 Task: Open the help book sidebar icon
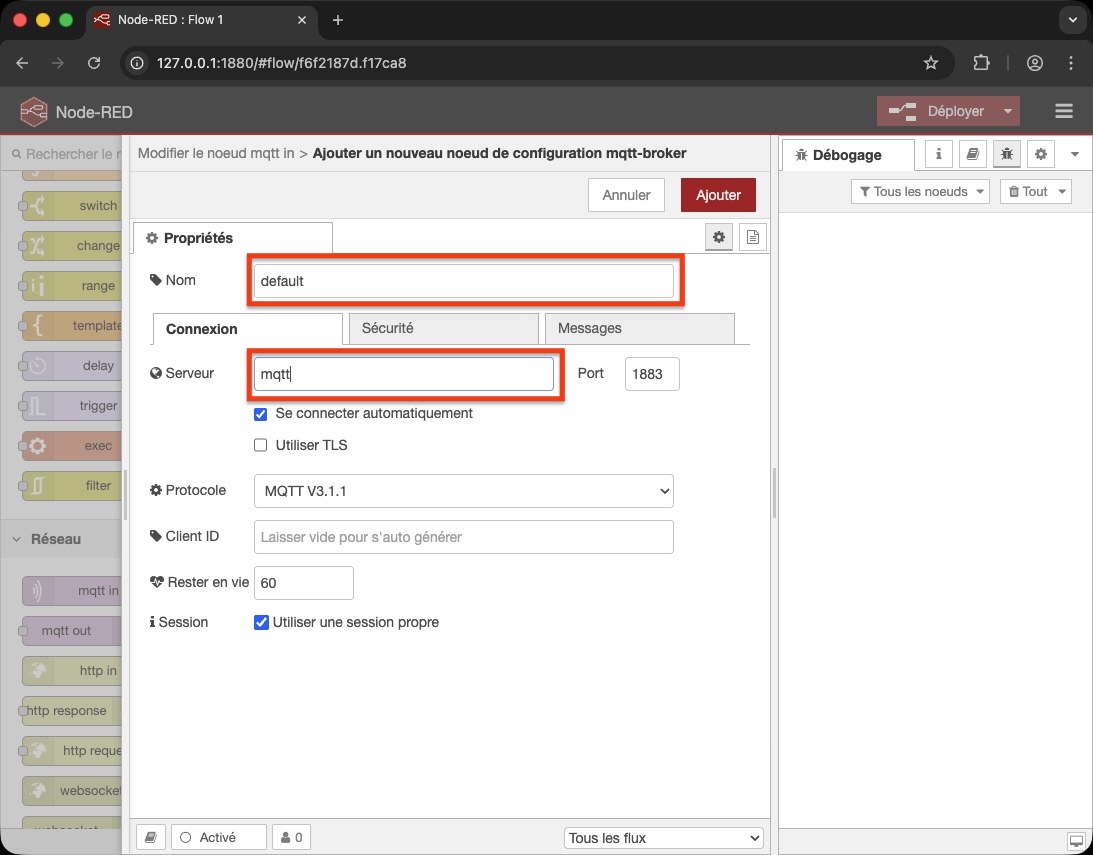pos(972,154)
